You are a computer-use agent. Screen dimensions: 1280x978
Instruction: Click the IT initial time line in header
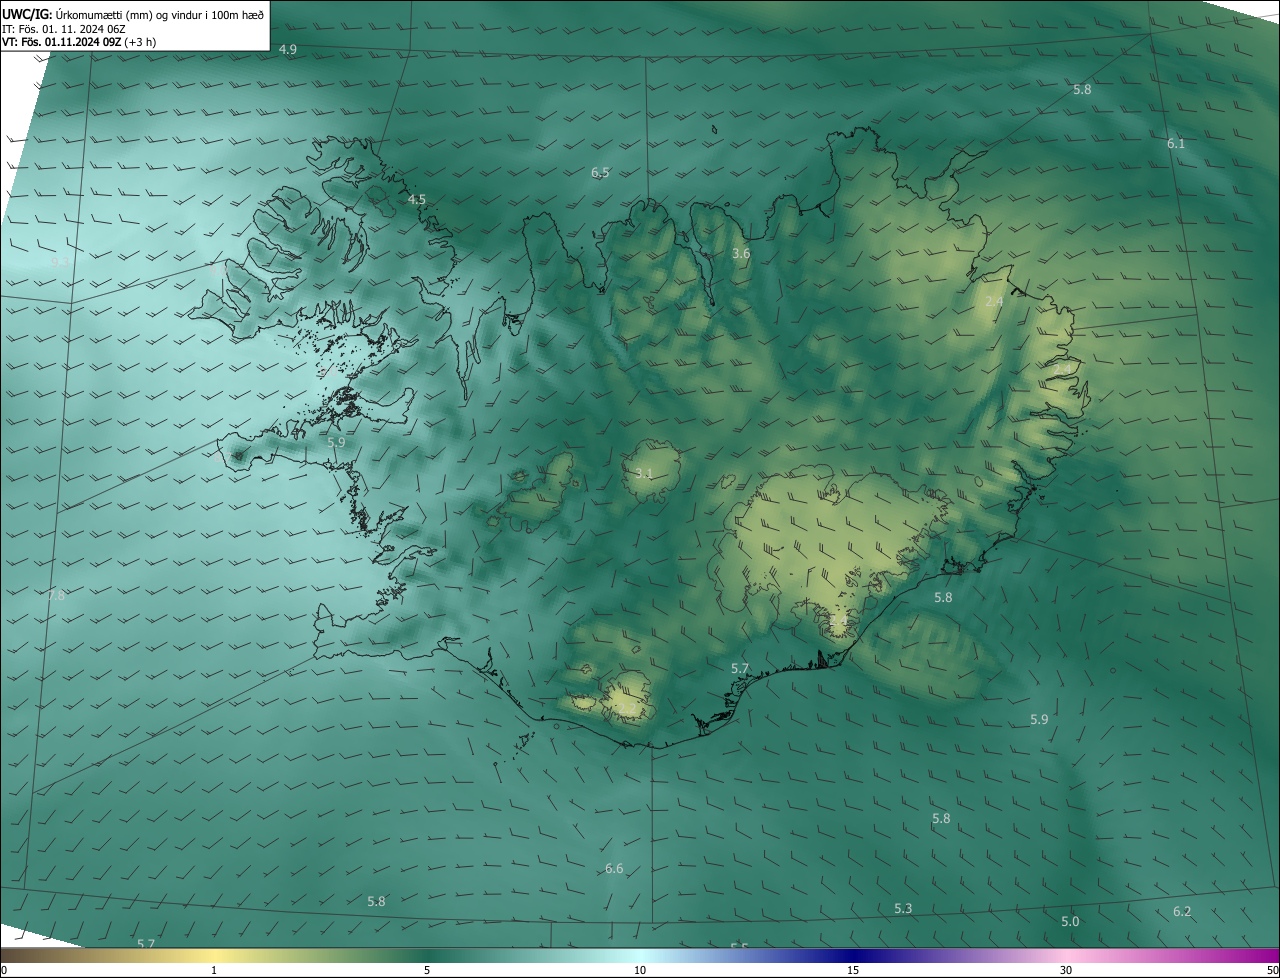click(x=64, y=28)
